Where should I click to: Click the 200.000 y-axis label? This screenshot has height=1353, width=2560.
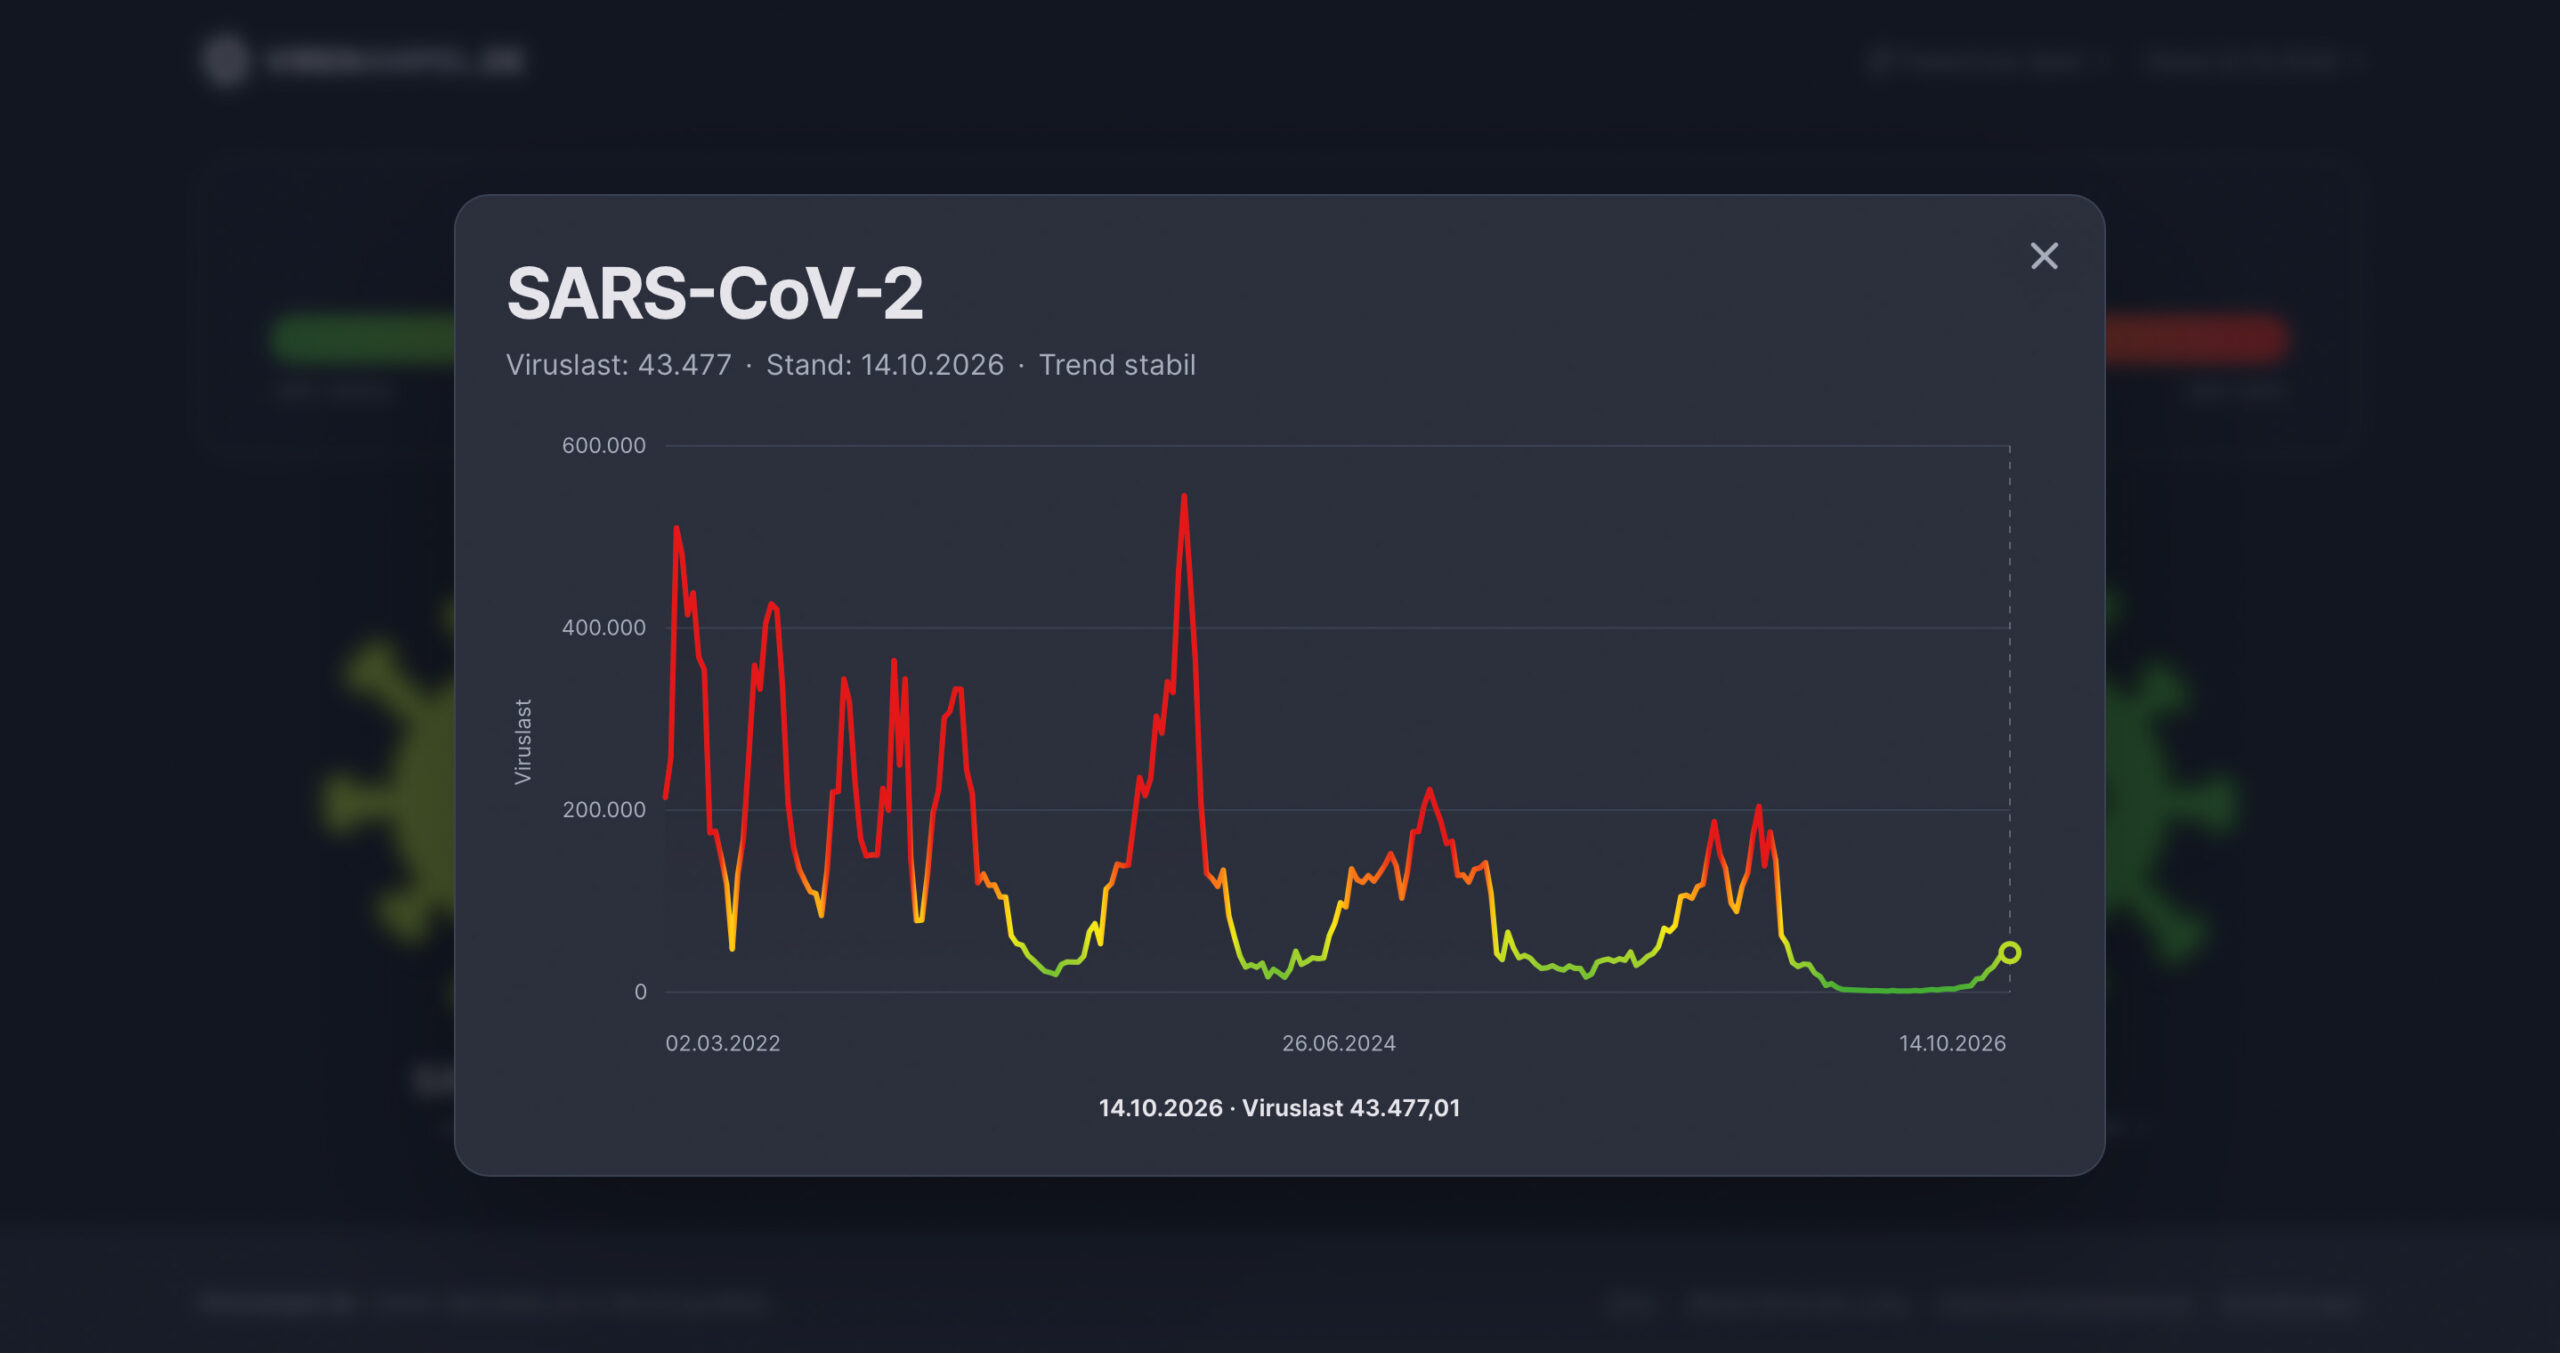click(x=604, y=809)
